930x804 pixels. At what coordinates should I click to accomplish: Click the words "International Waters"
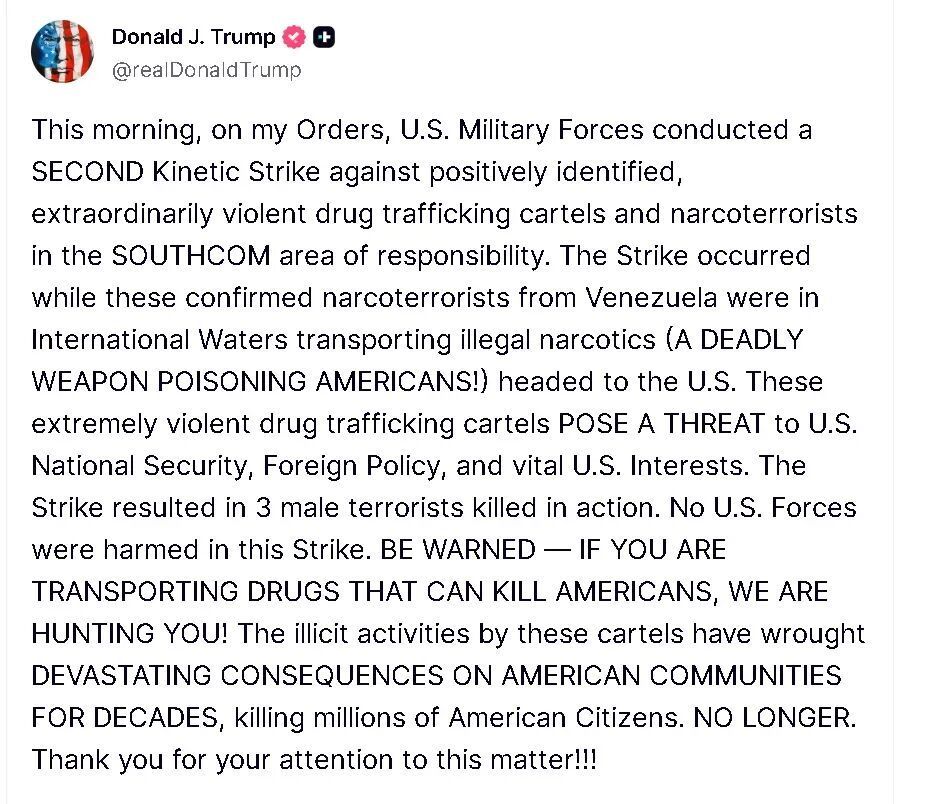[x=160, y=340]
